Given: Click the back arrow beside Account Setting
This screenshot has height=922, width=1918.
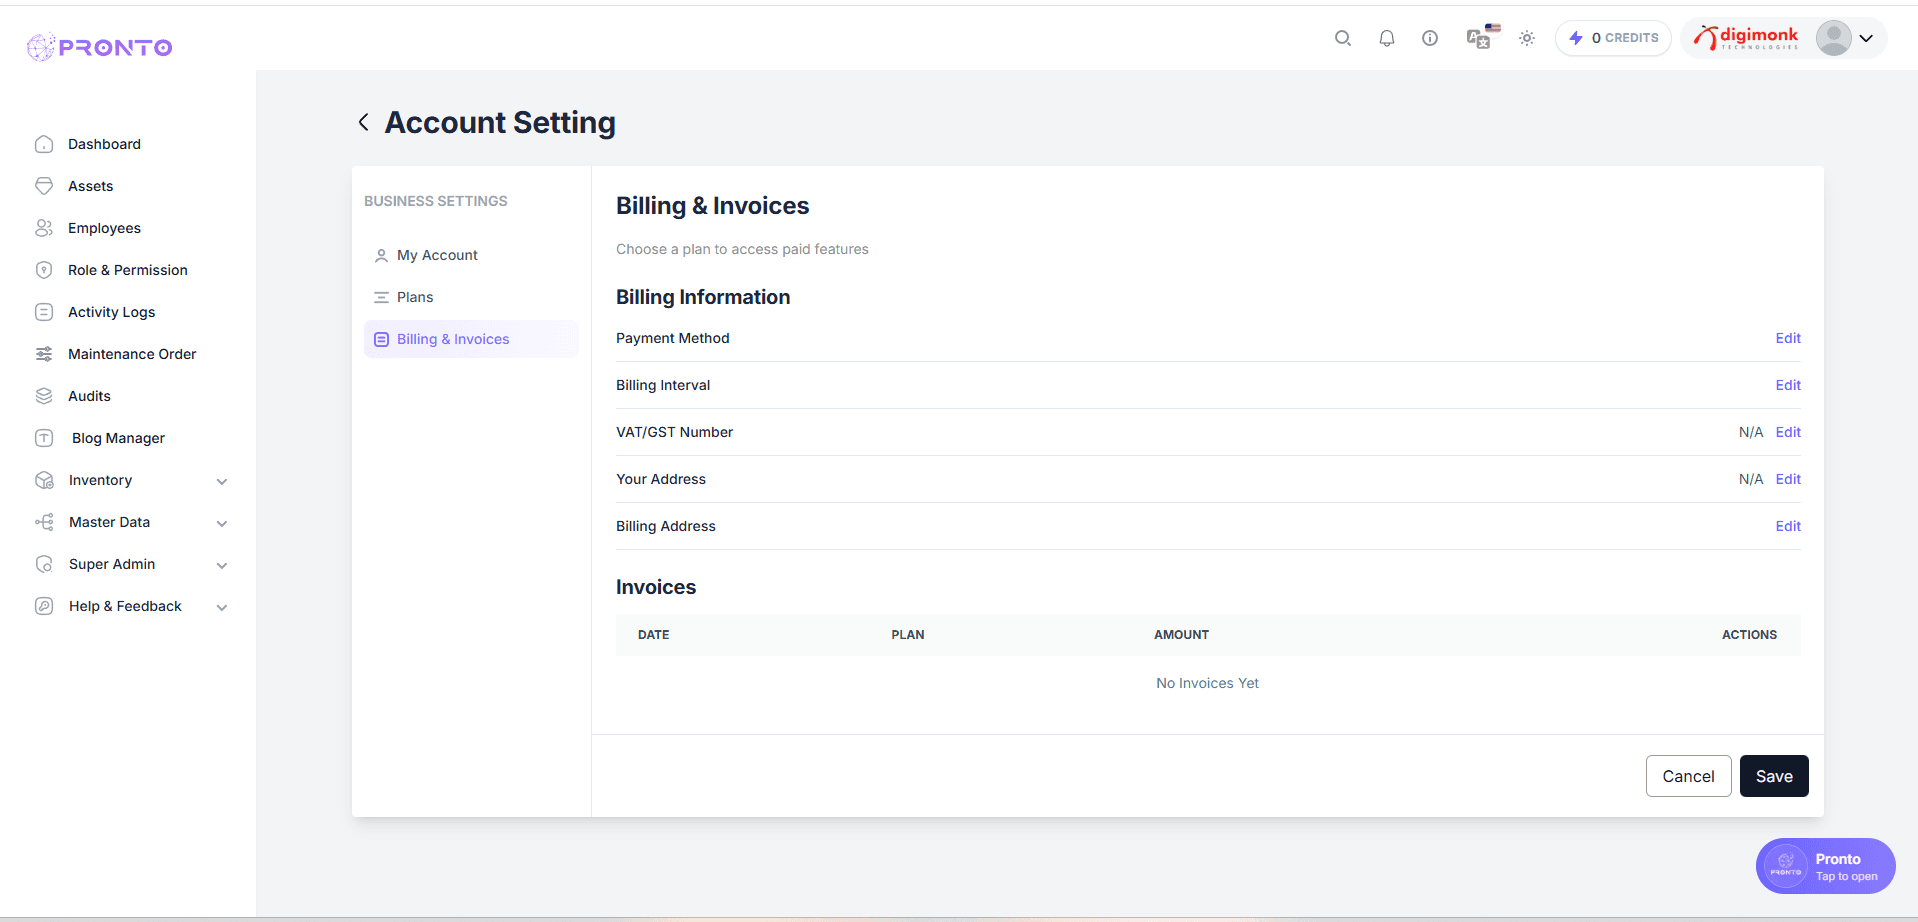Looking at the screenshot, I should pyautogui.click(x=363, y=121).
